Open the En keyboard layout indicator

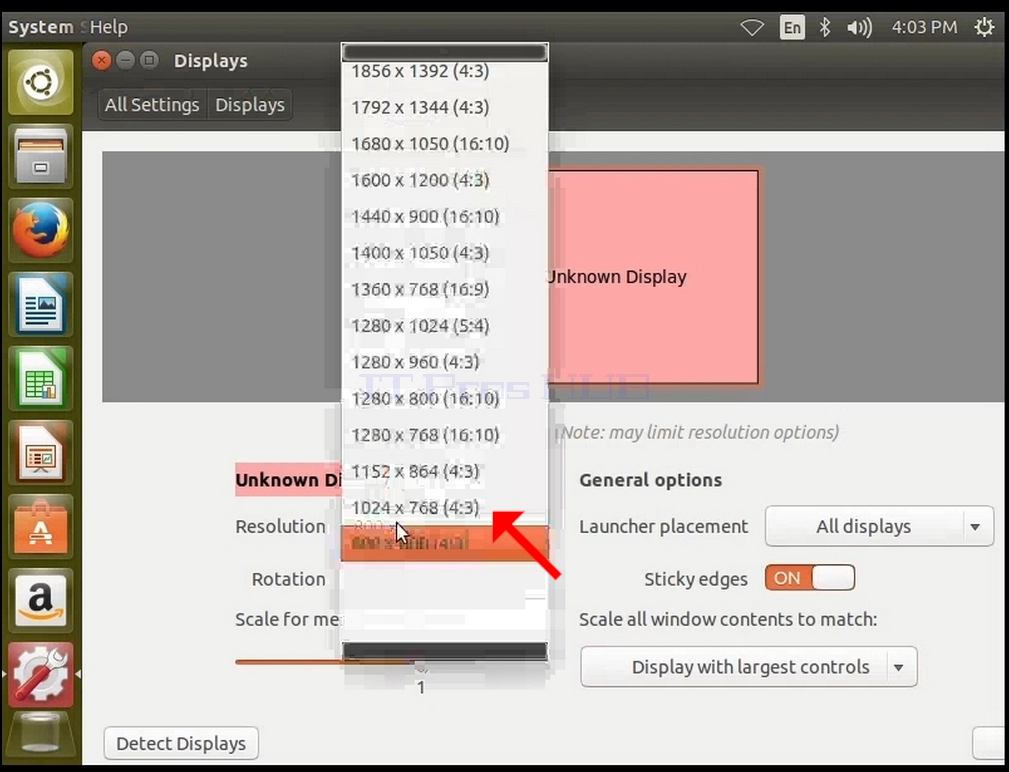point(791,27)
